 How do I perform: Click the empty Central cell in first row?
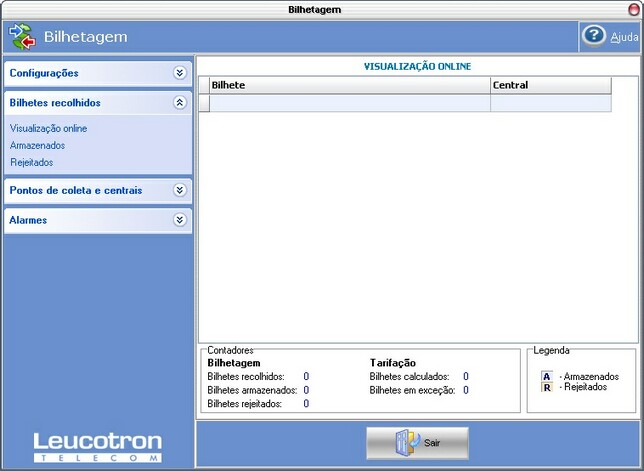[x=551, y=103]
